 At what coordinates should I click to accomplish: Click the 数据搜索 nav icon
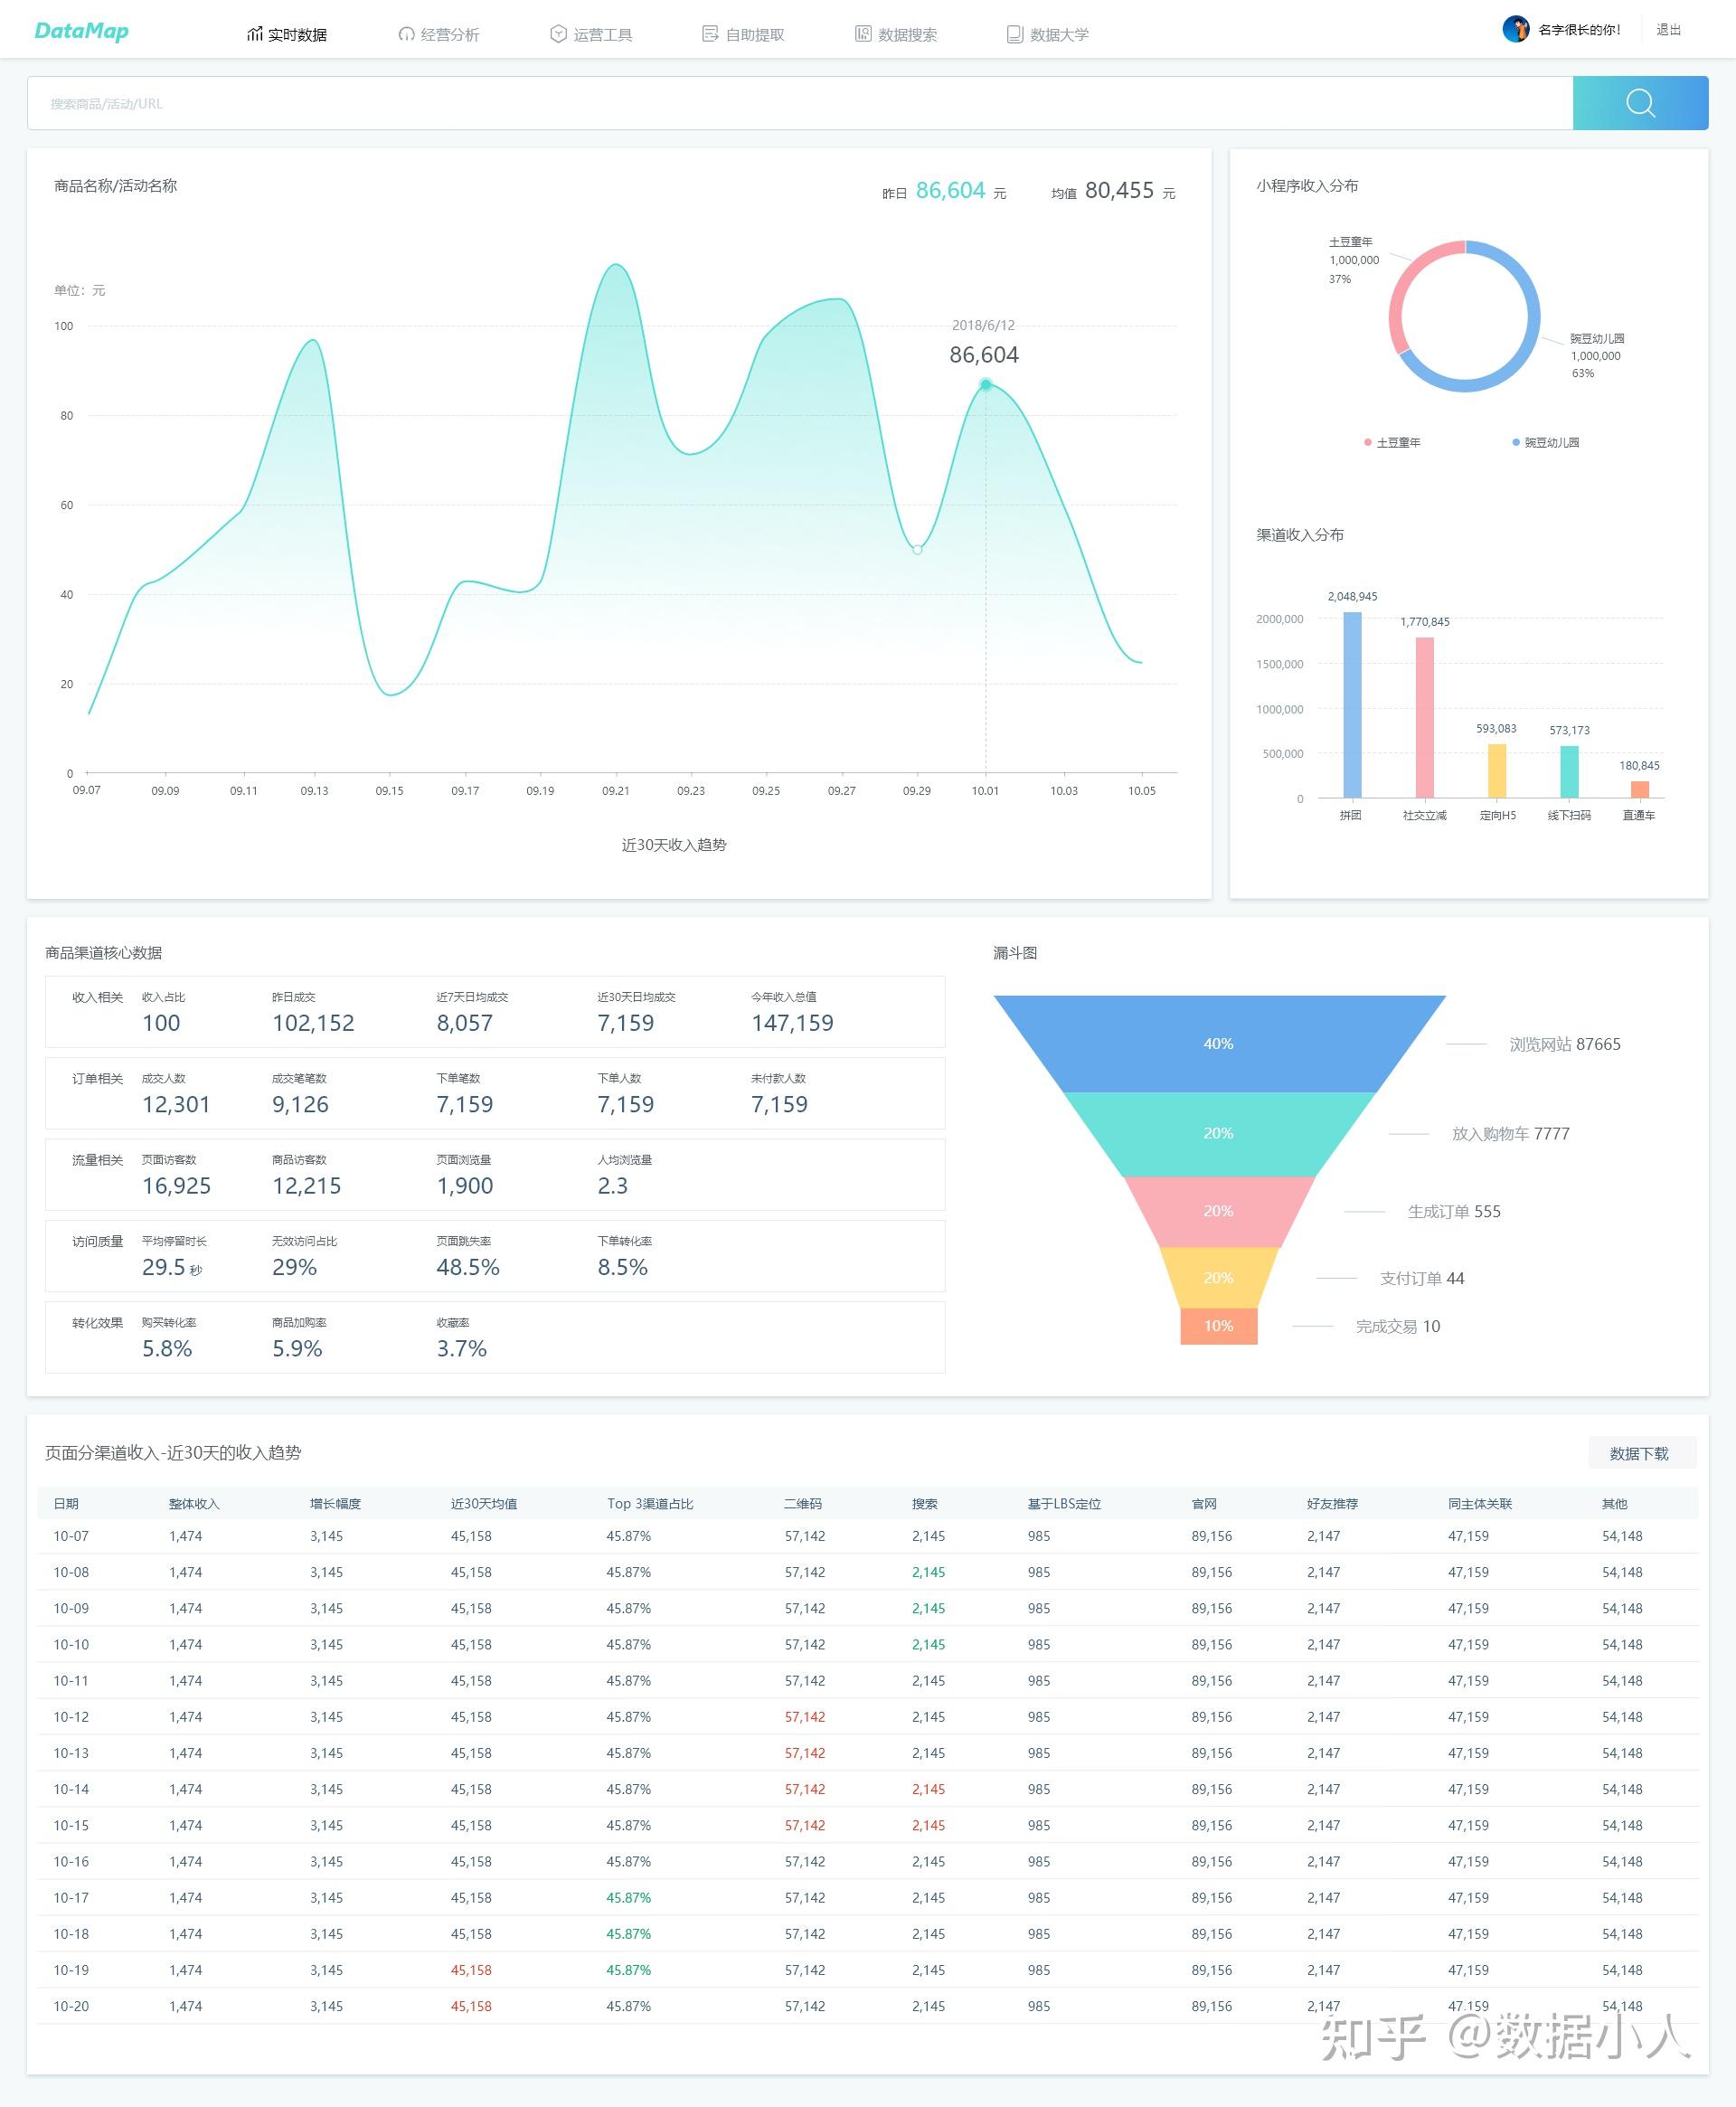click(863, 35)
